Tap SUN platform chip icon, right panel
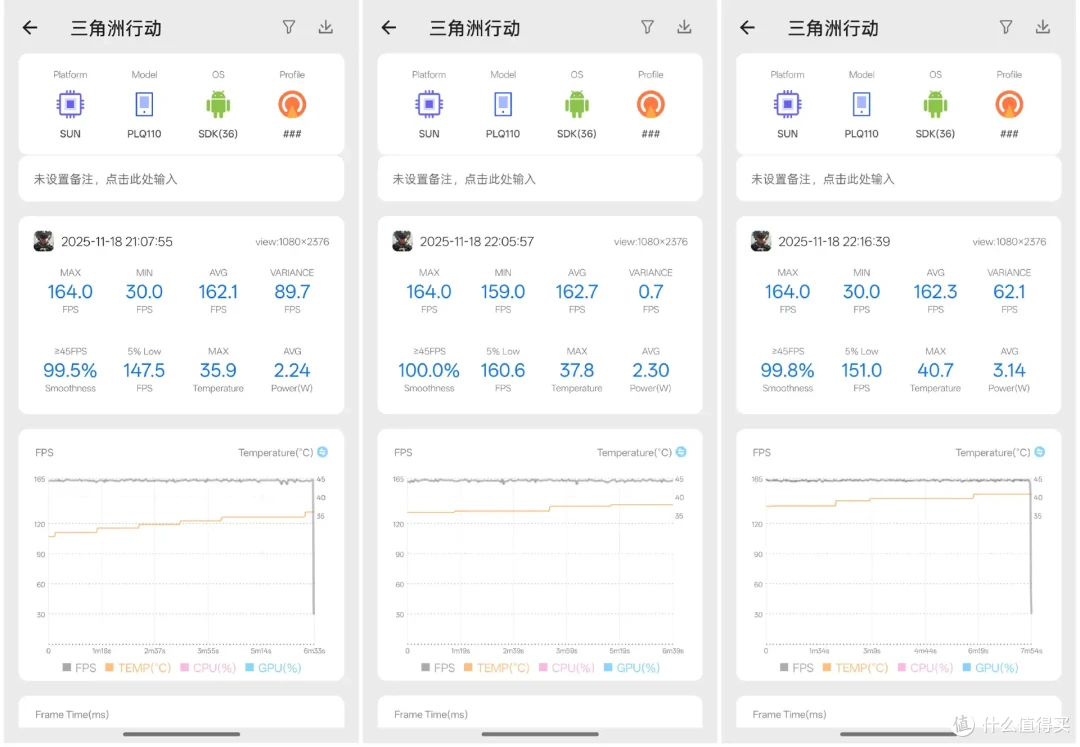Image resolution: width=1080 pixels, height=747 pixels. pyautogui.click(x=787, y=105)
